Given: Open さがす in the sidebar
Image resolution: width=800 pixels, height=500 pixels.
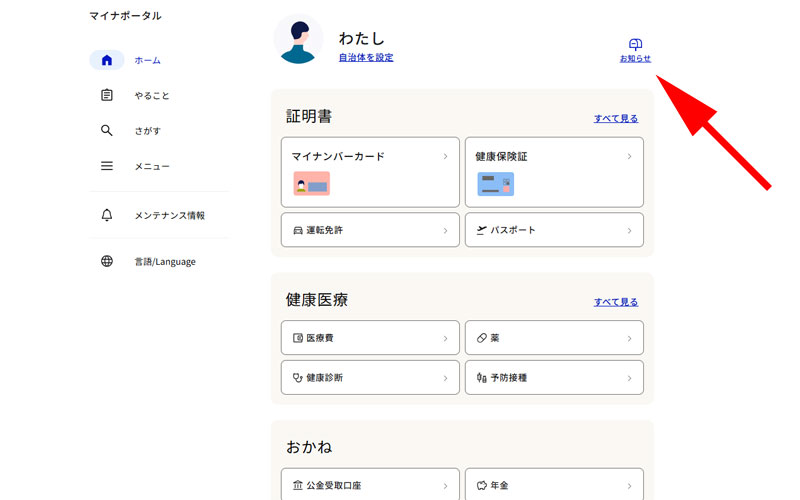Looking at the screenshot, I should click(x=147, y=131).
